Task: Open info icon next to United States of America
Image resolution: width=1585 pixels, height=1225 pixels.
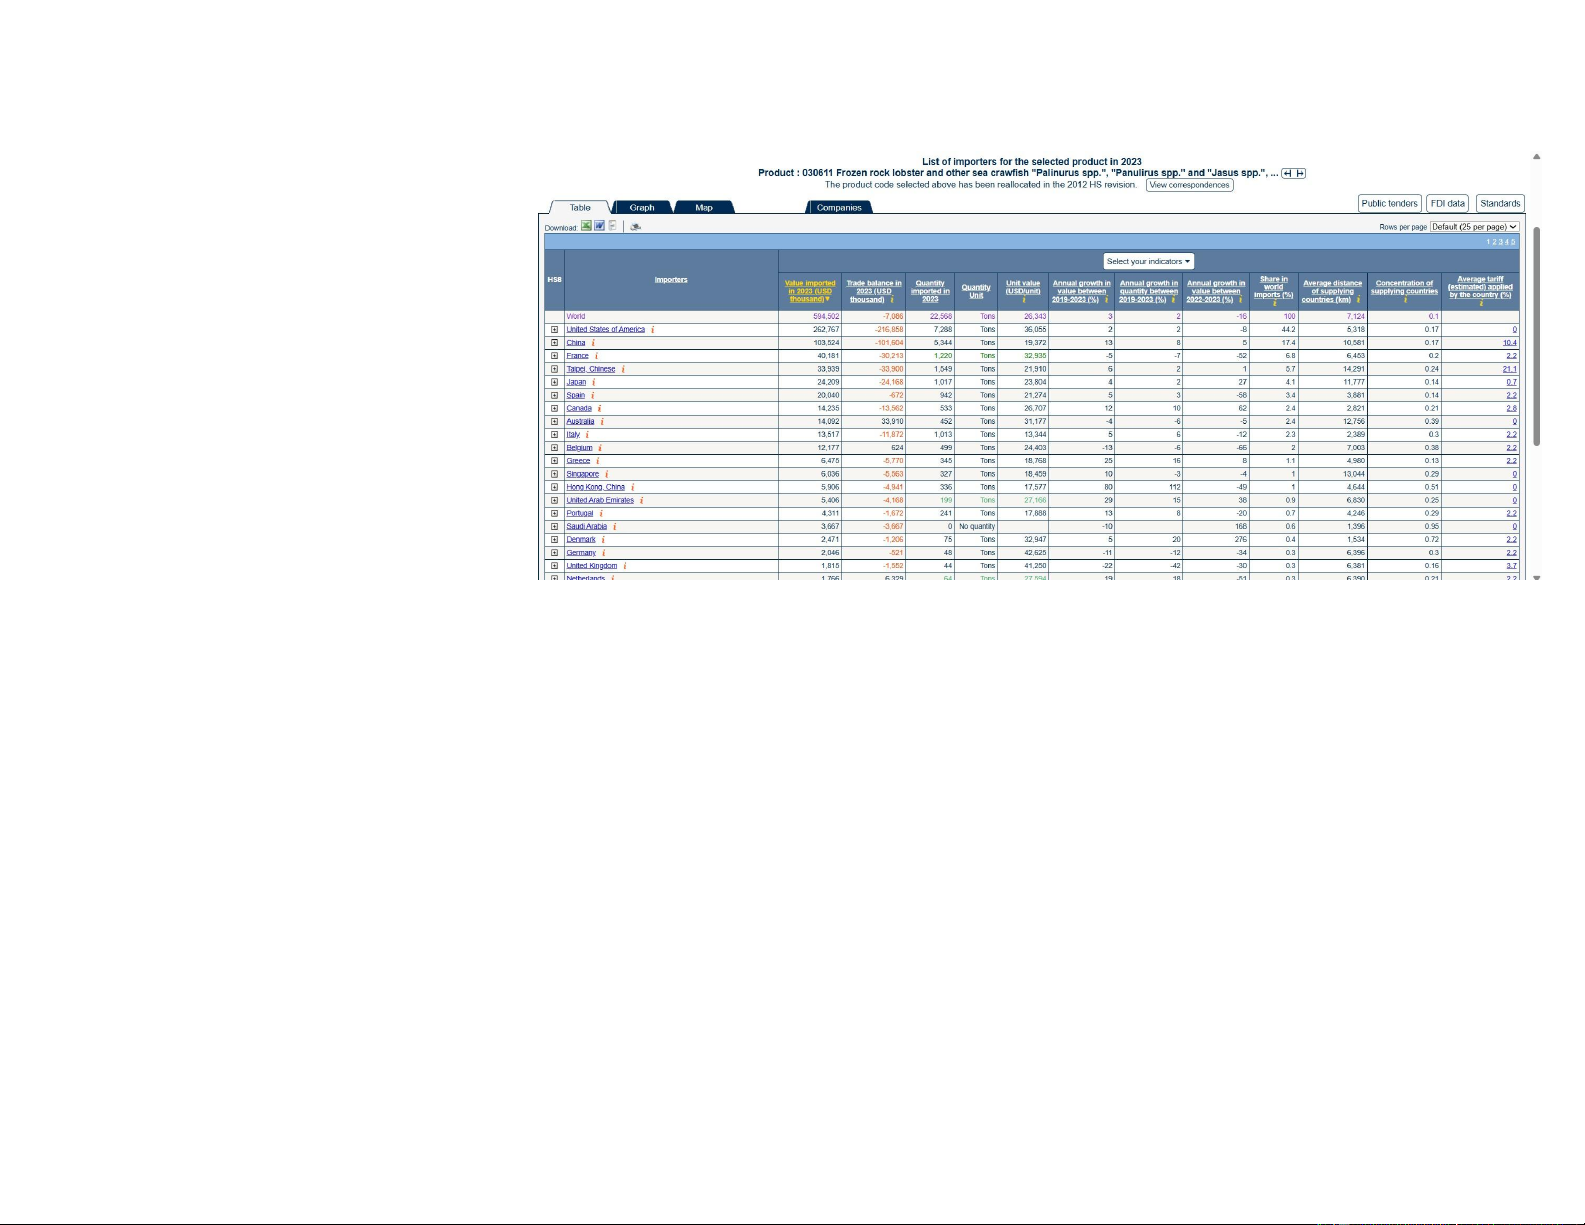Action: 653,330
